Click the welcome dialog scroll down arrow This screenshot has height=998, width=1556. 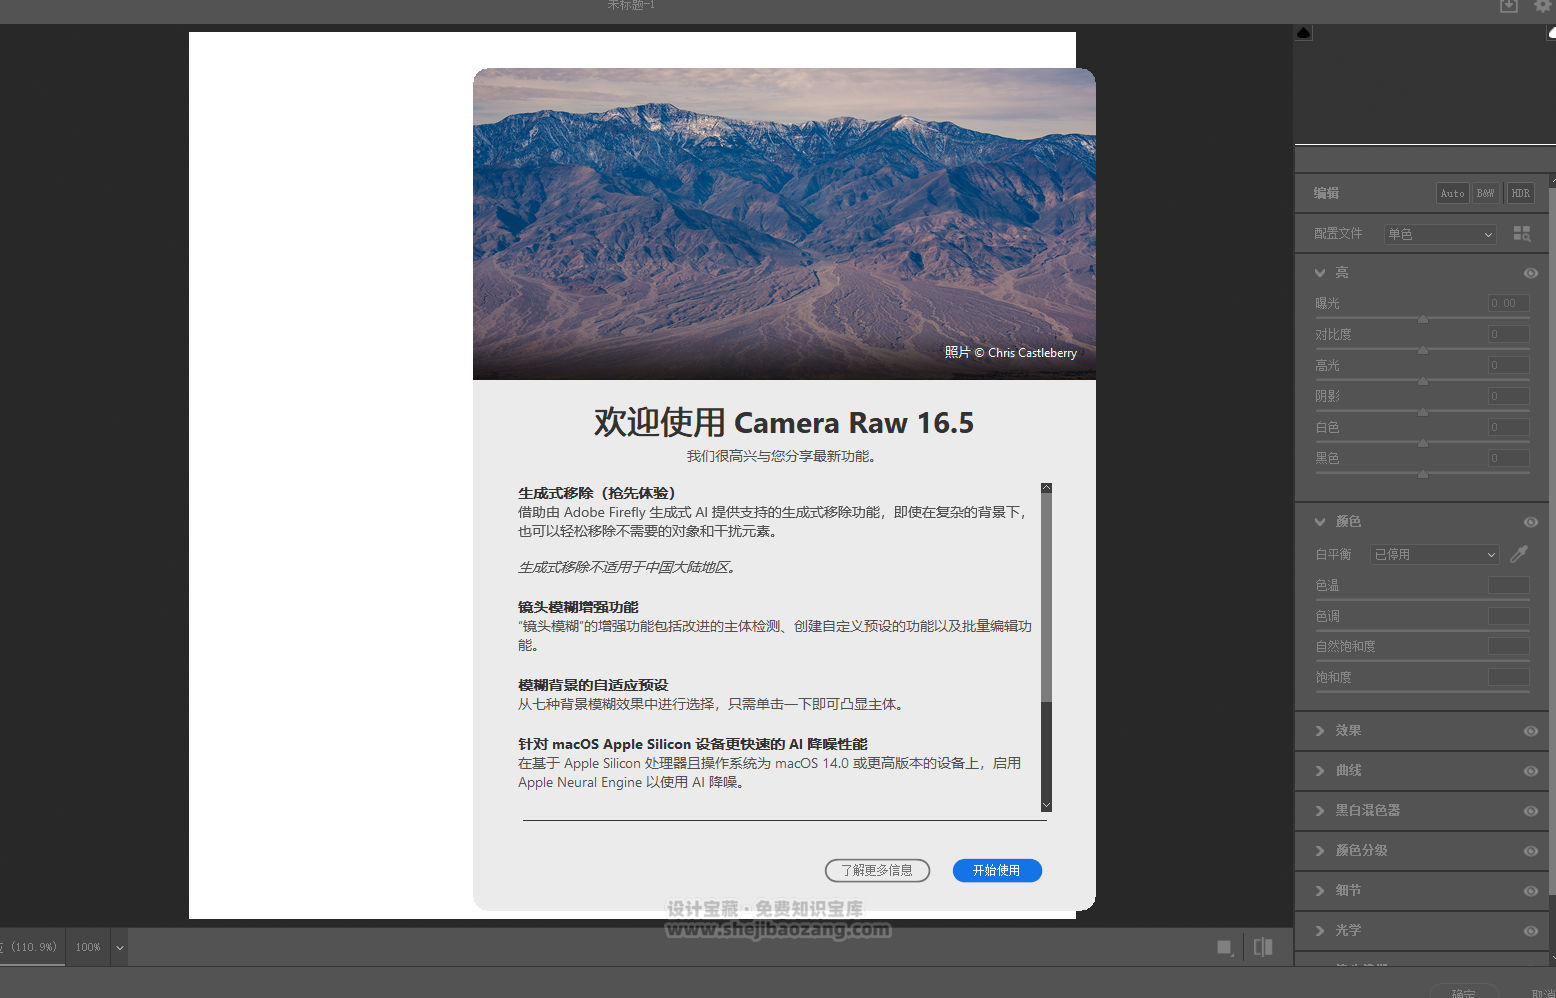(x=1046, y=806)
